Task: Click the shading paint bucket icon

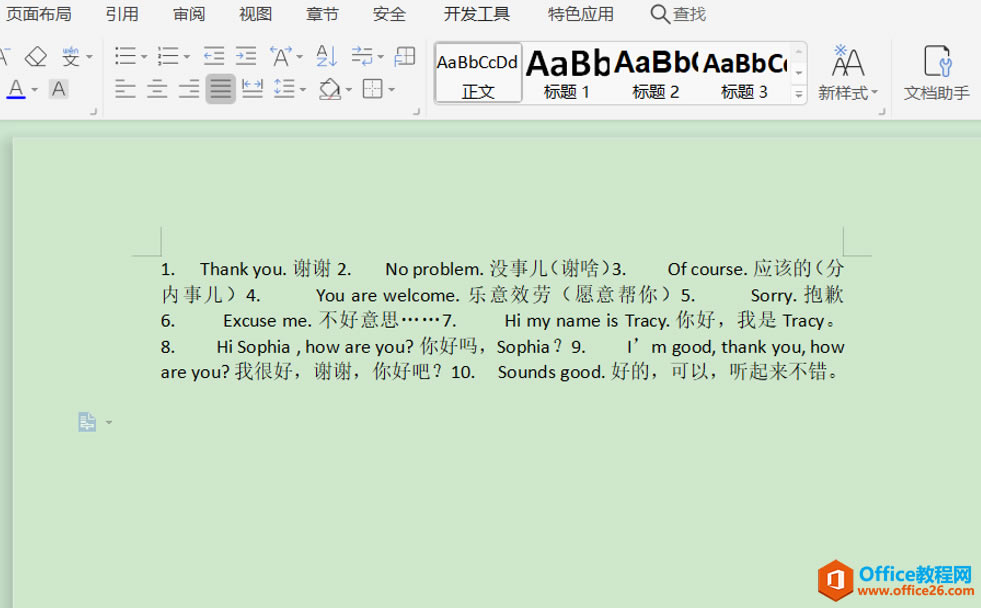Action: pos(330,89)
